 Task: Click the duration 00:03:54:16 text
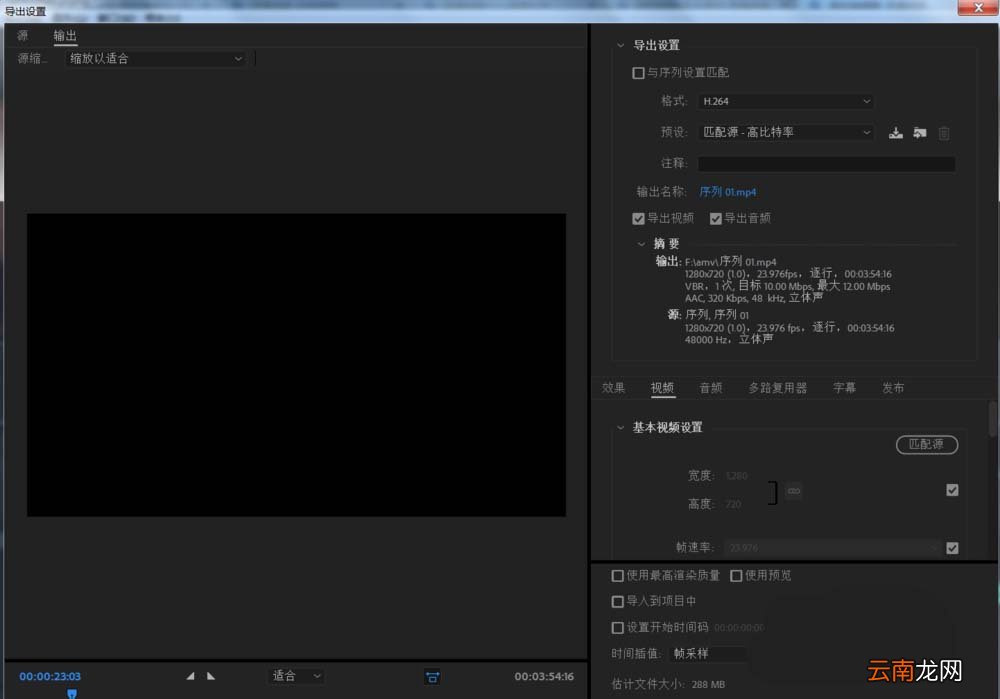[544, 677]
